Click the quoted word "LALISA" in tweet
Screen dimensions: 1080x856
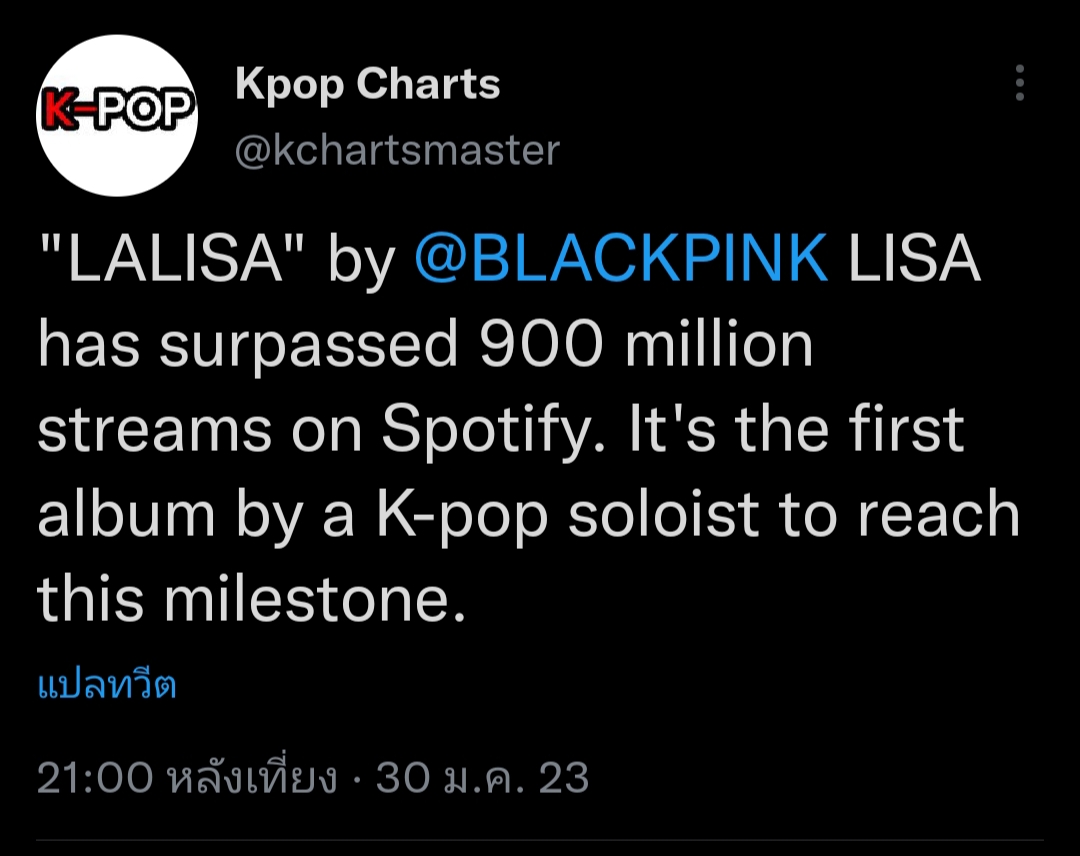[x=175, y=259]
